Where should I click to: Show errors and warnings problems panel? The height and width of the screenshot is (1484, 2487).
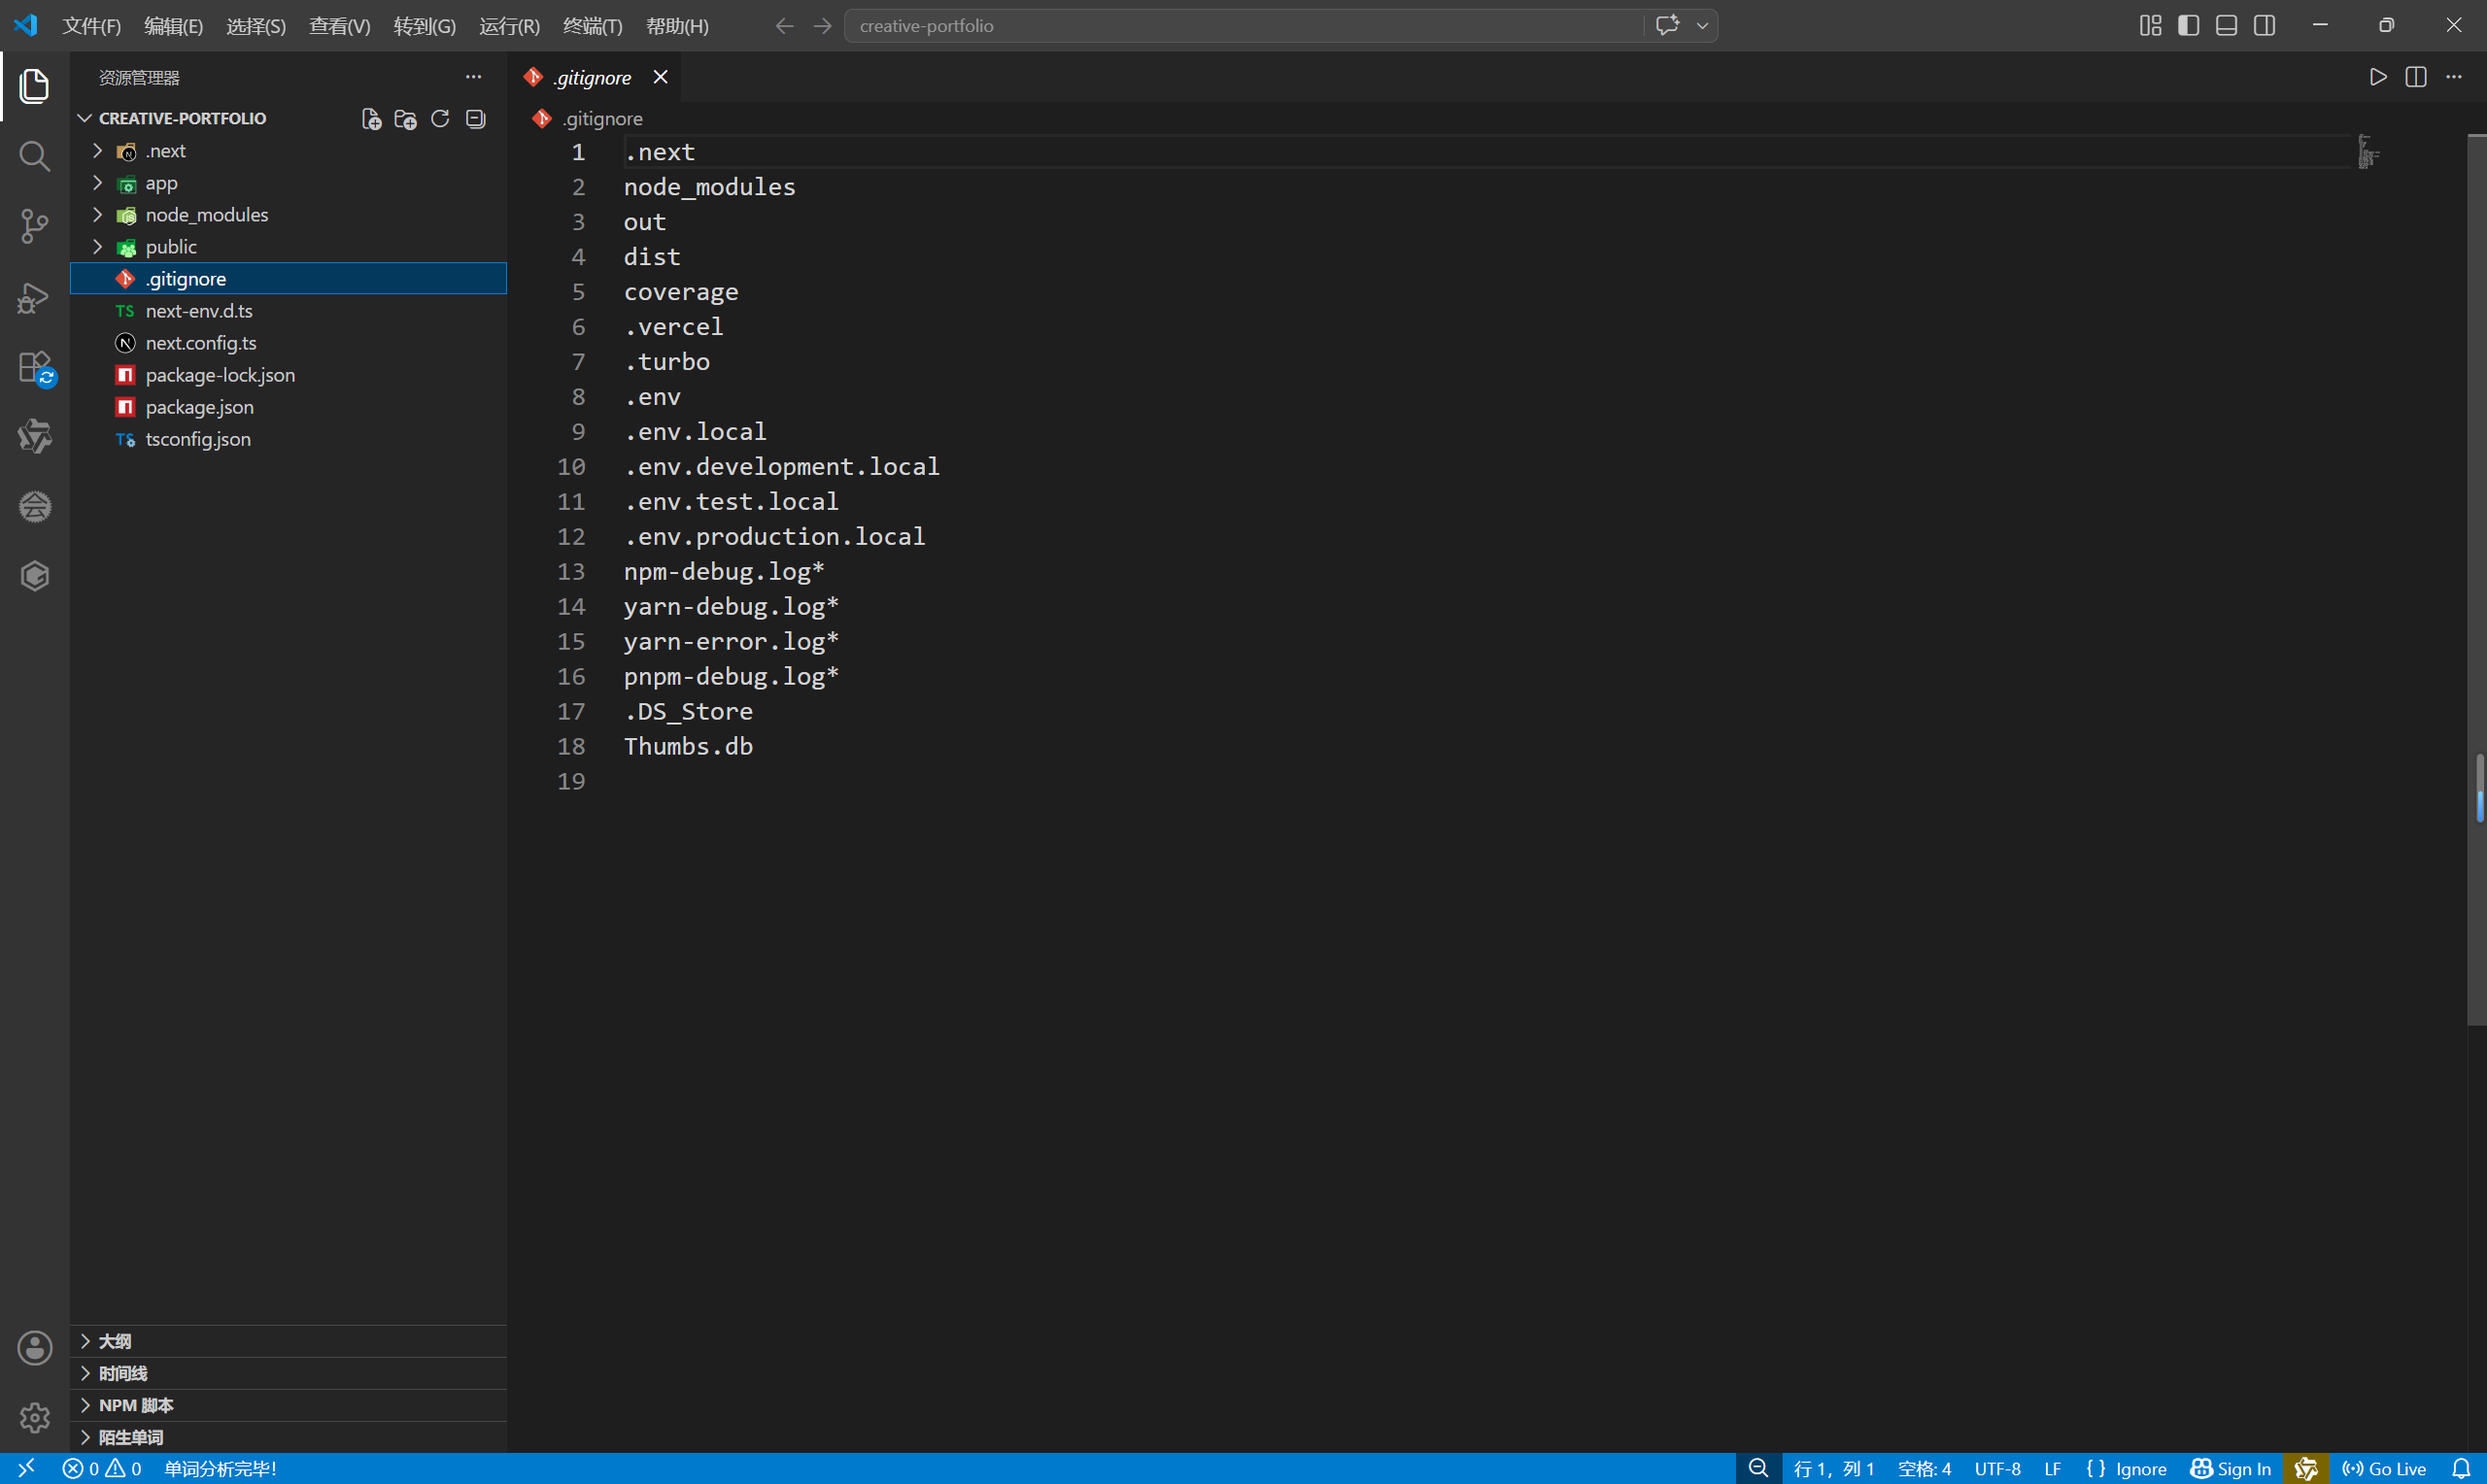coord(101,1468)
